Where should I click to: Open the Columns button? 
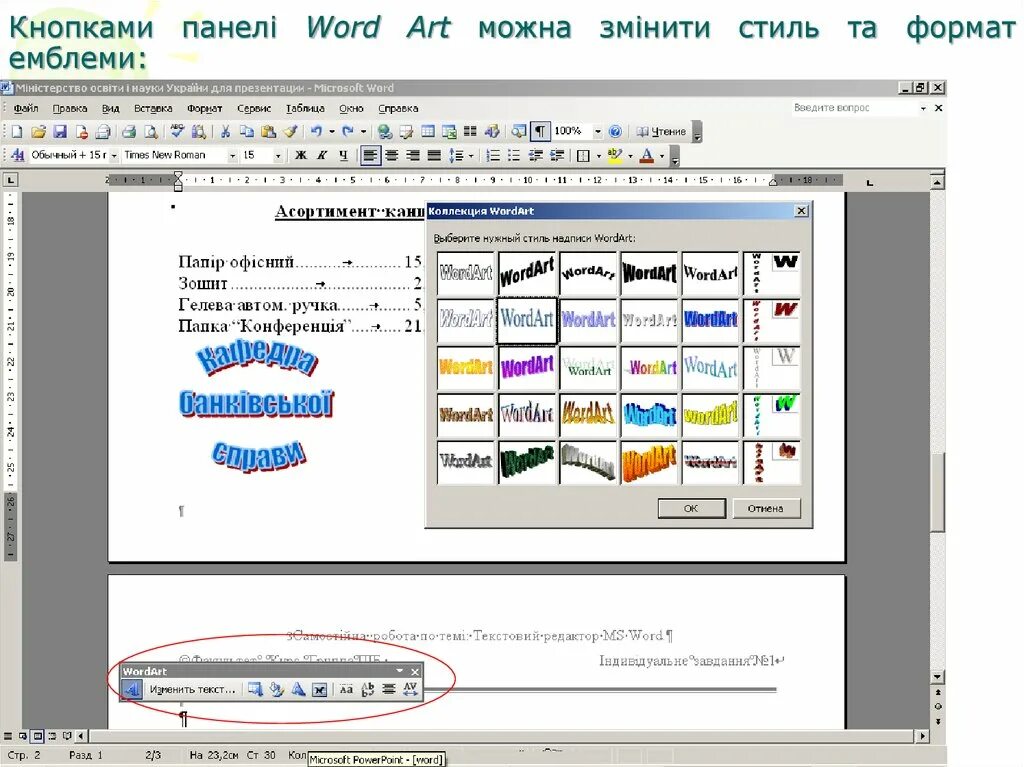point(470,131)
